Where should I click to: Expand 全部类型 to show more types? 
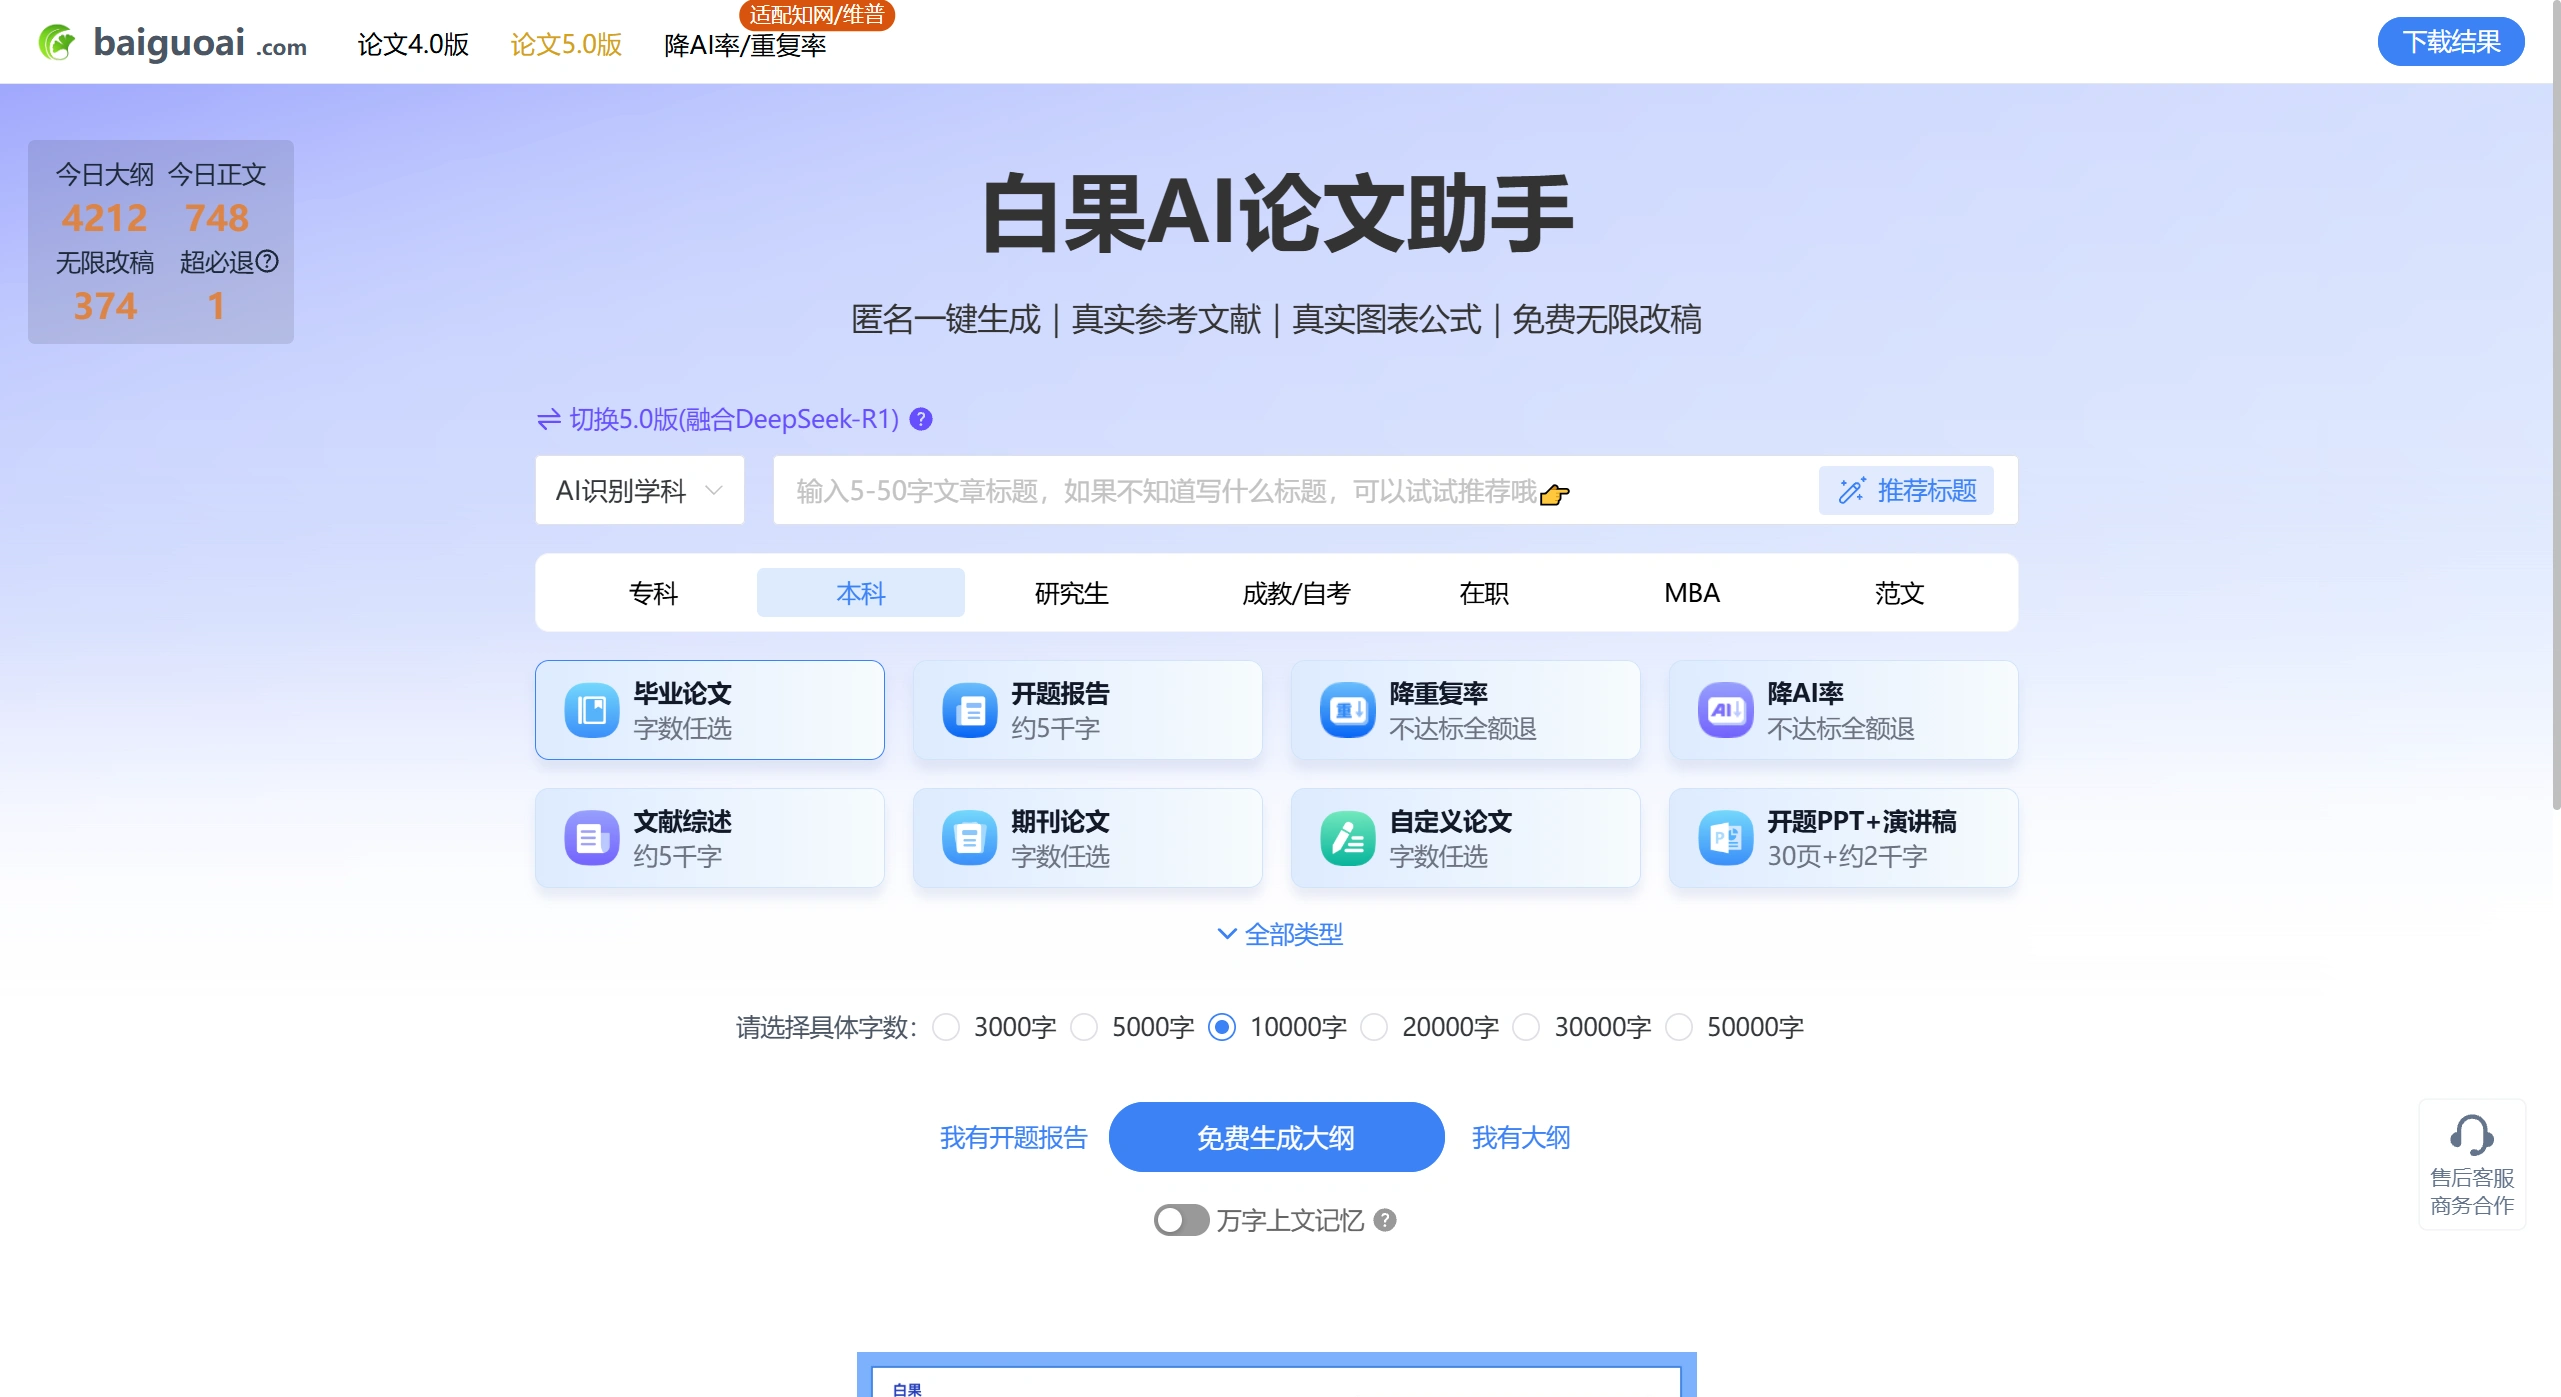point(1278,934)
